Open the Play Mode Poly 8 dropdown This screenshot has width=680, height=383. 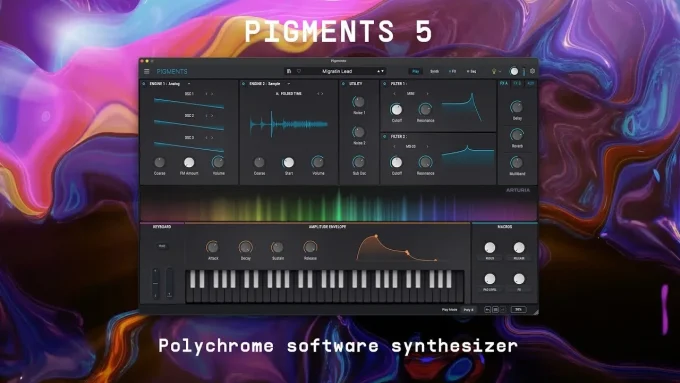pyautogui.click(x=469, y=310)
